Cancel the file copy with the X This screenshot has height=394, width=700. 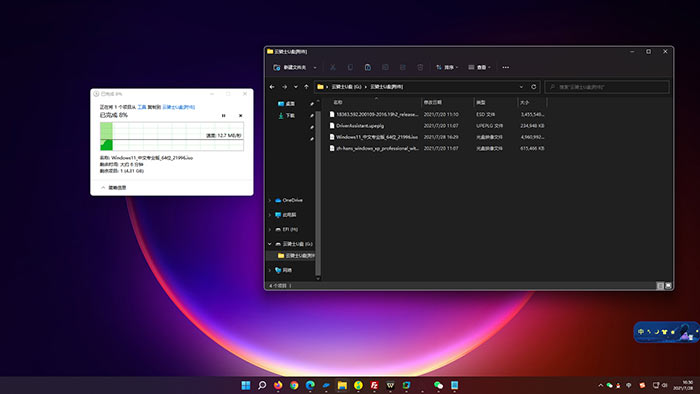point(240,116)
